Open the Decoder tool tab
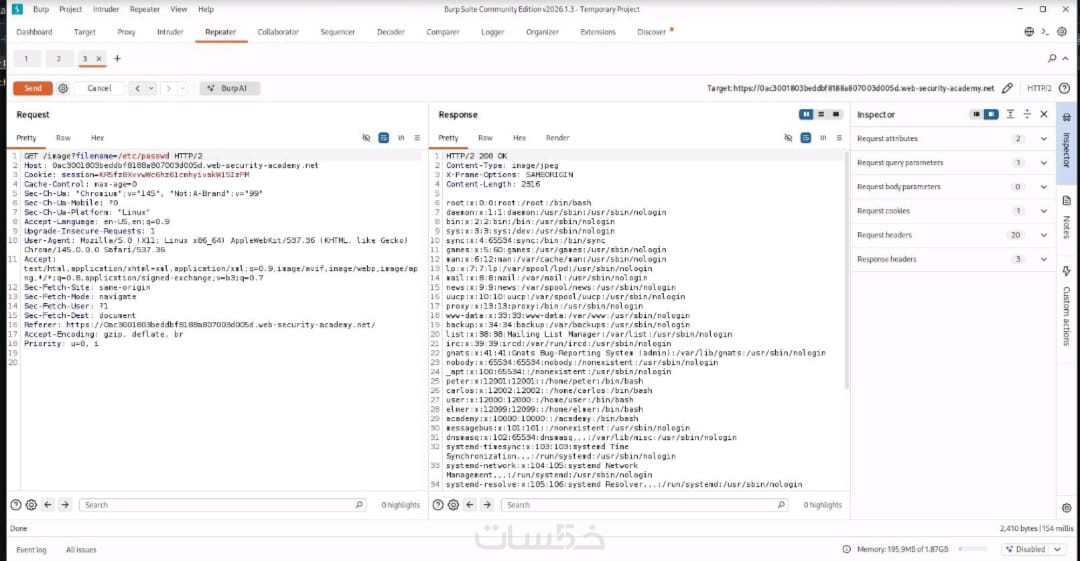 391,32
